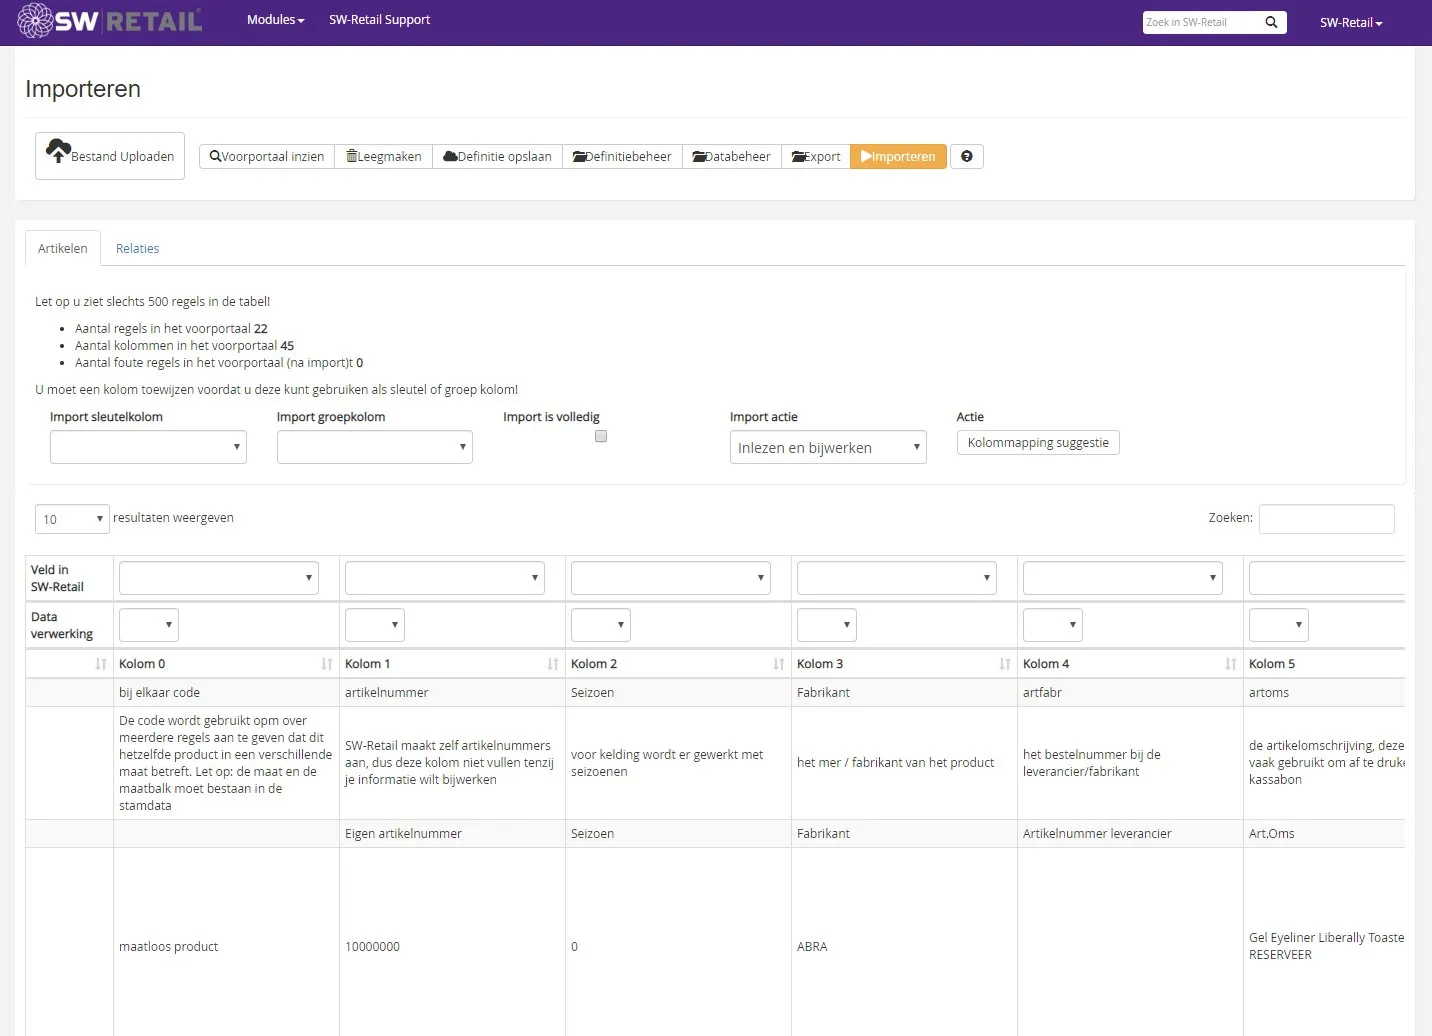Click the Zoeken table search field
The image size is (1432, 1036).
click(x=1326, y=518)
